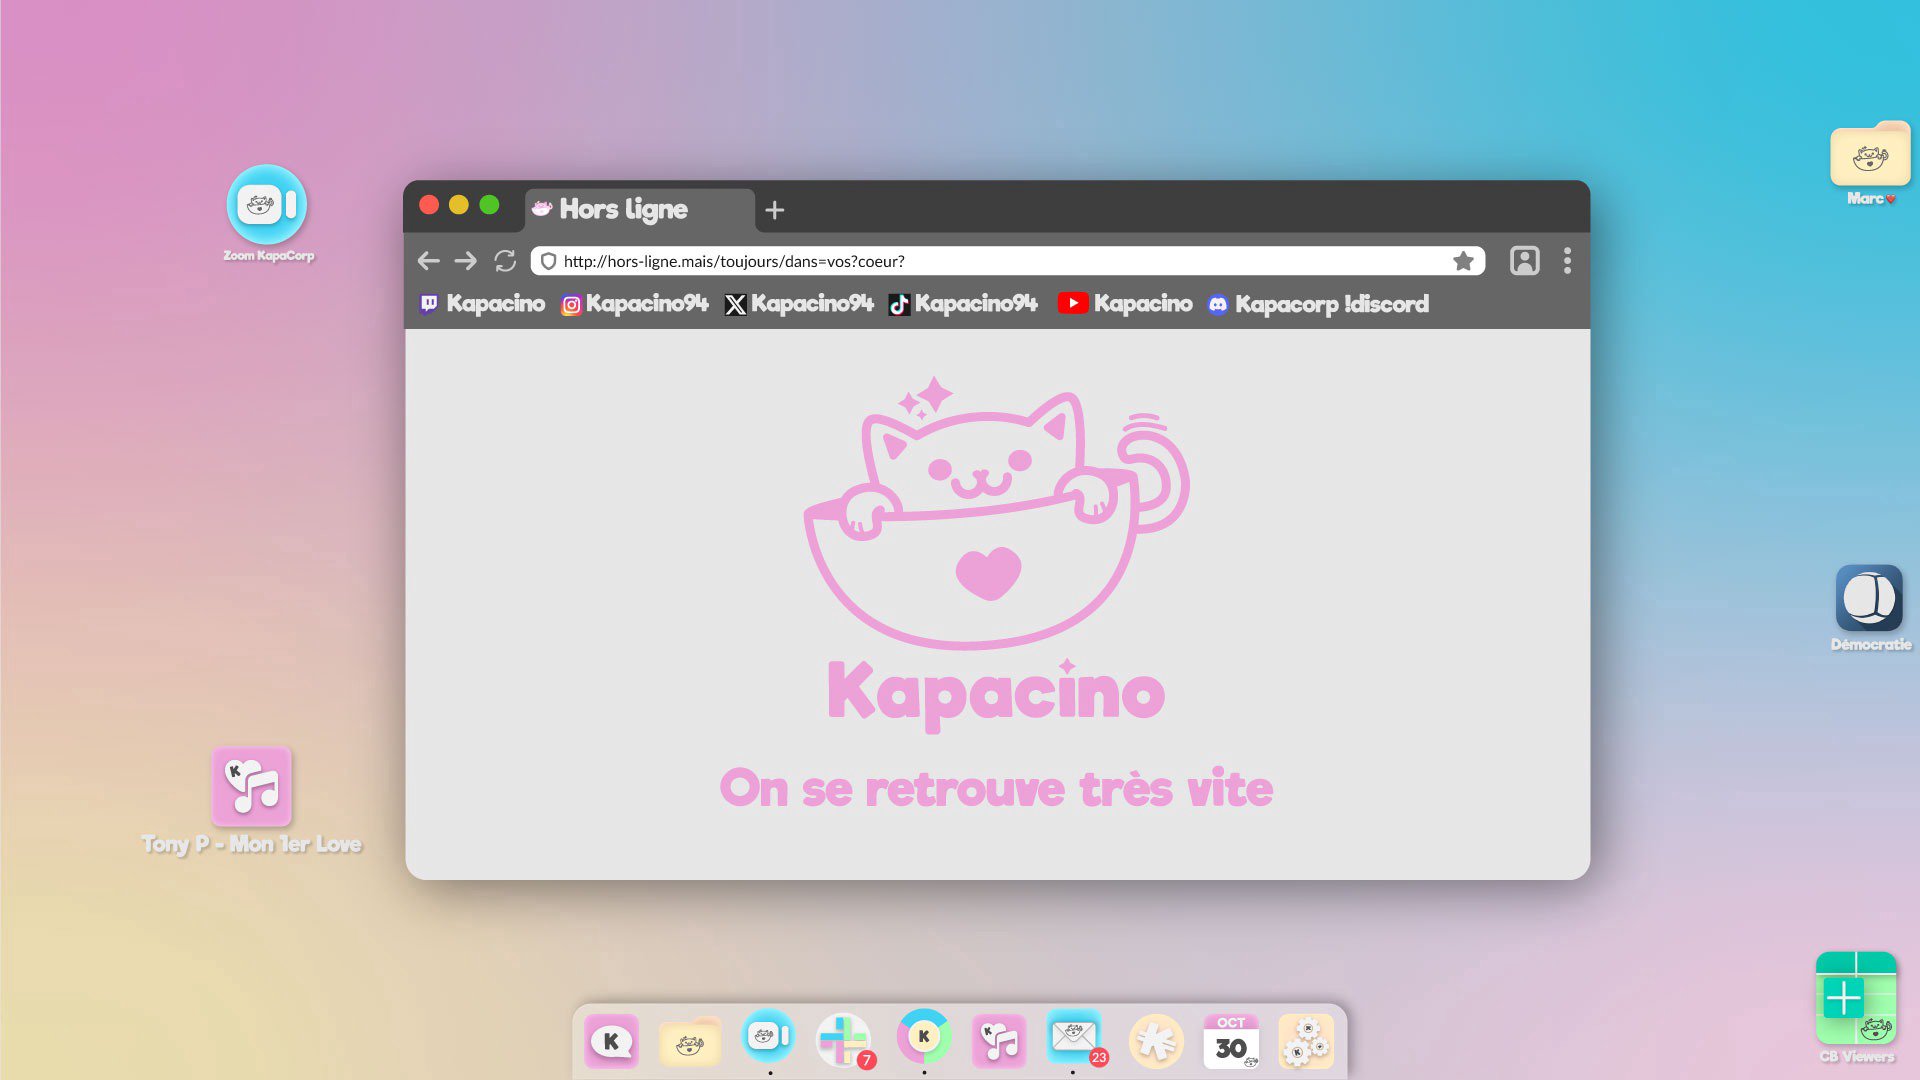Open the Kapacorp !discord bookmark
This screenshot has height=1080, width=1920.
pos(1318,304)
